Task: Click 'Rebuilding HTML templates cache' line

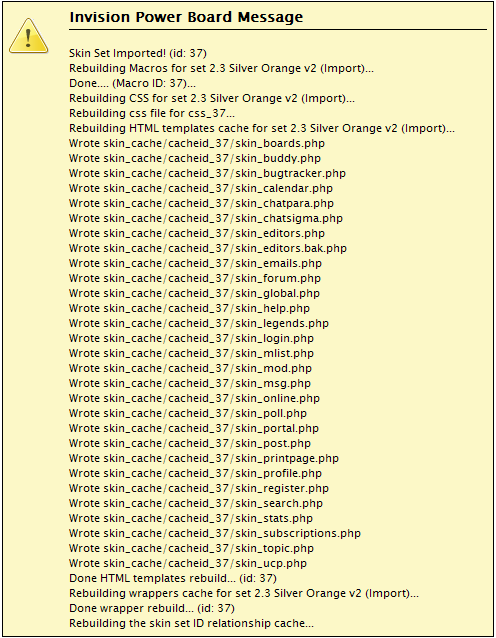Action: pyautogui.click(x=262, y=128)
